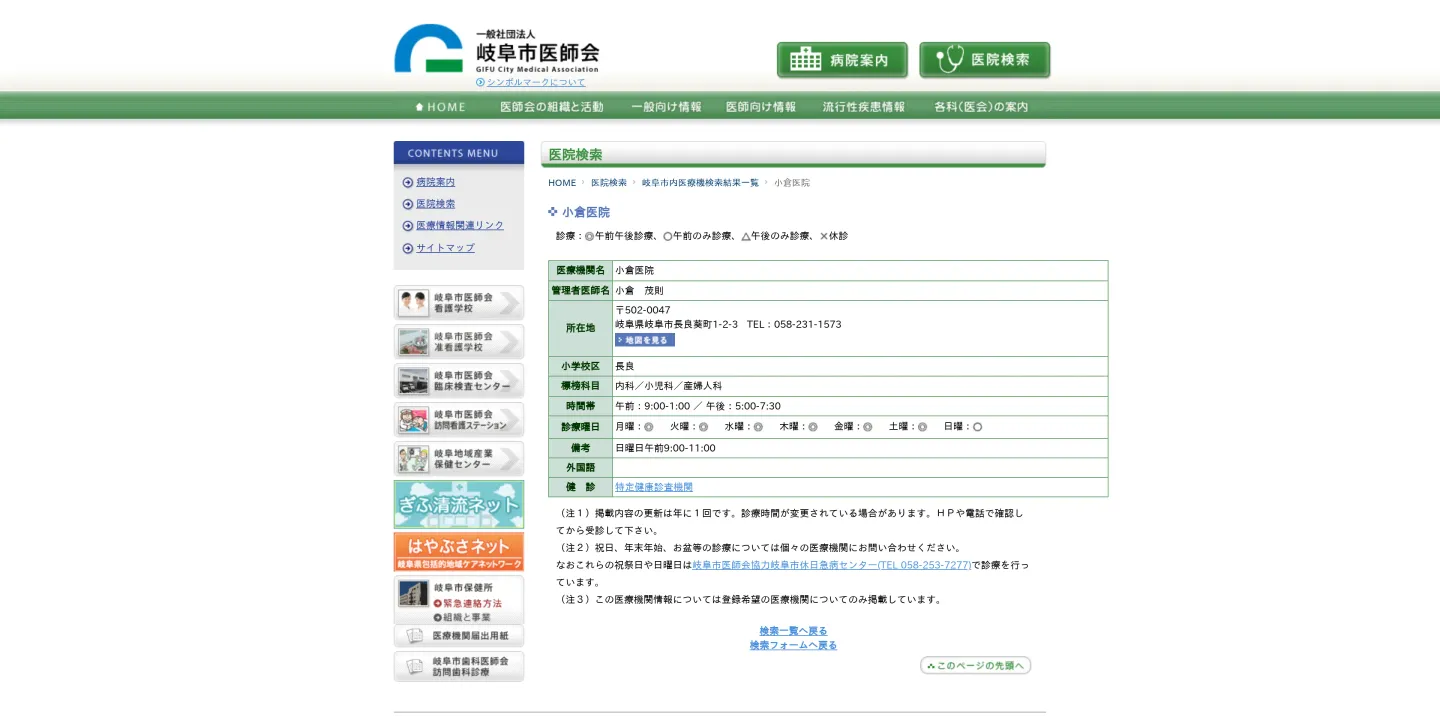This screenshot has height=720, width=1440.
Task: Click 組織と事業 under 岐阜市保健所
Action: [462, 617]
